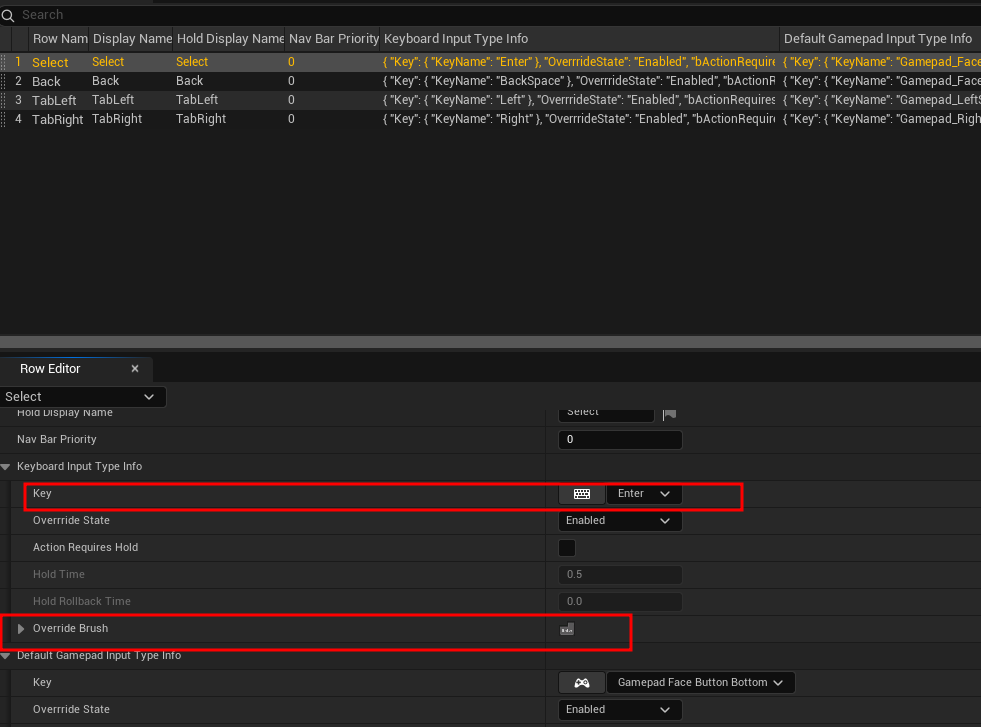Viewport: 981px width, 727px height.
Task: Close the Row Editor tab
Action: [135, 369]
